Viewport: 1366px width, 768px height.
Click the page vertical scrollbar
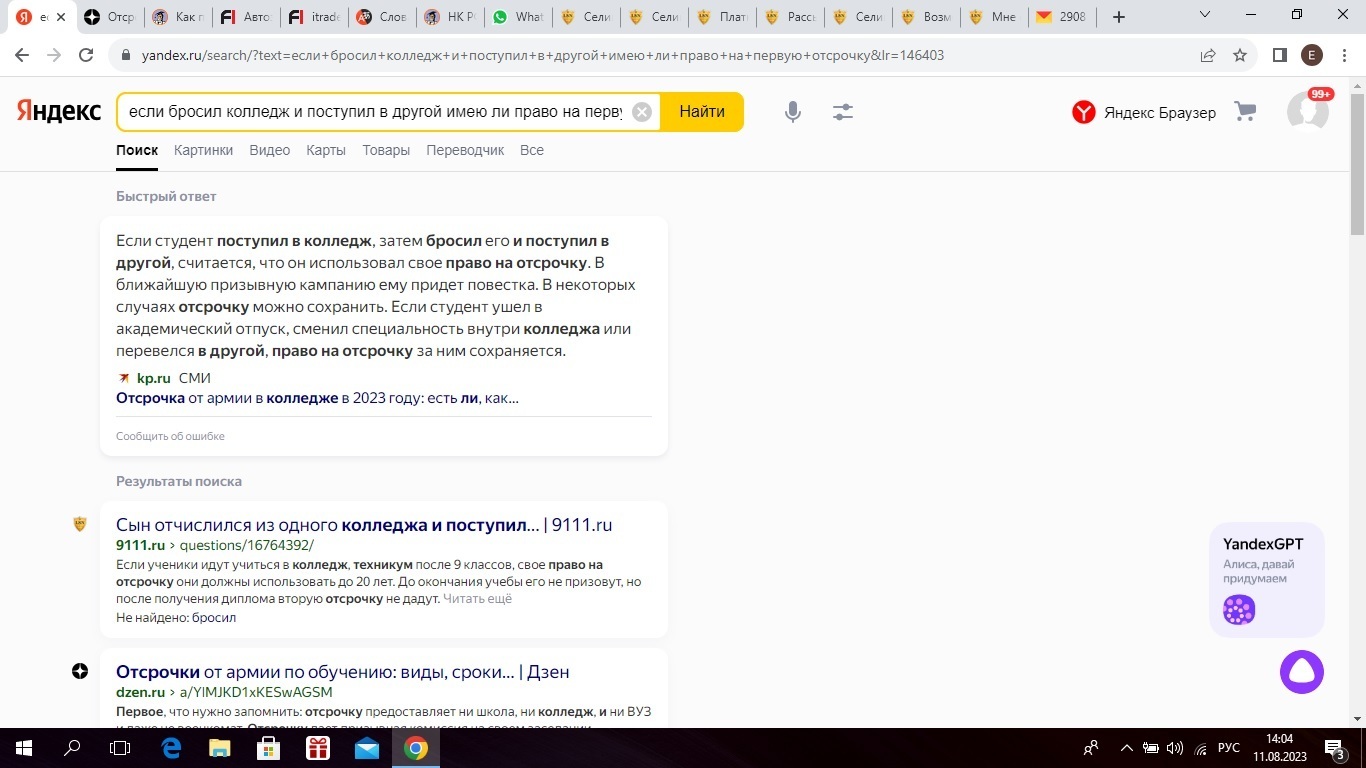tap(1357, 165)
